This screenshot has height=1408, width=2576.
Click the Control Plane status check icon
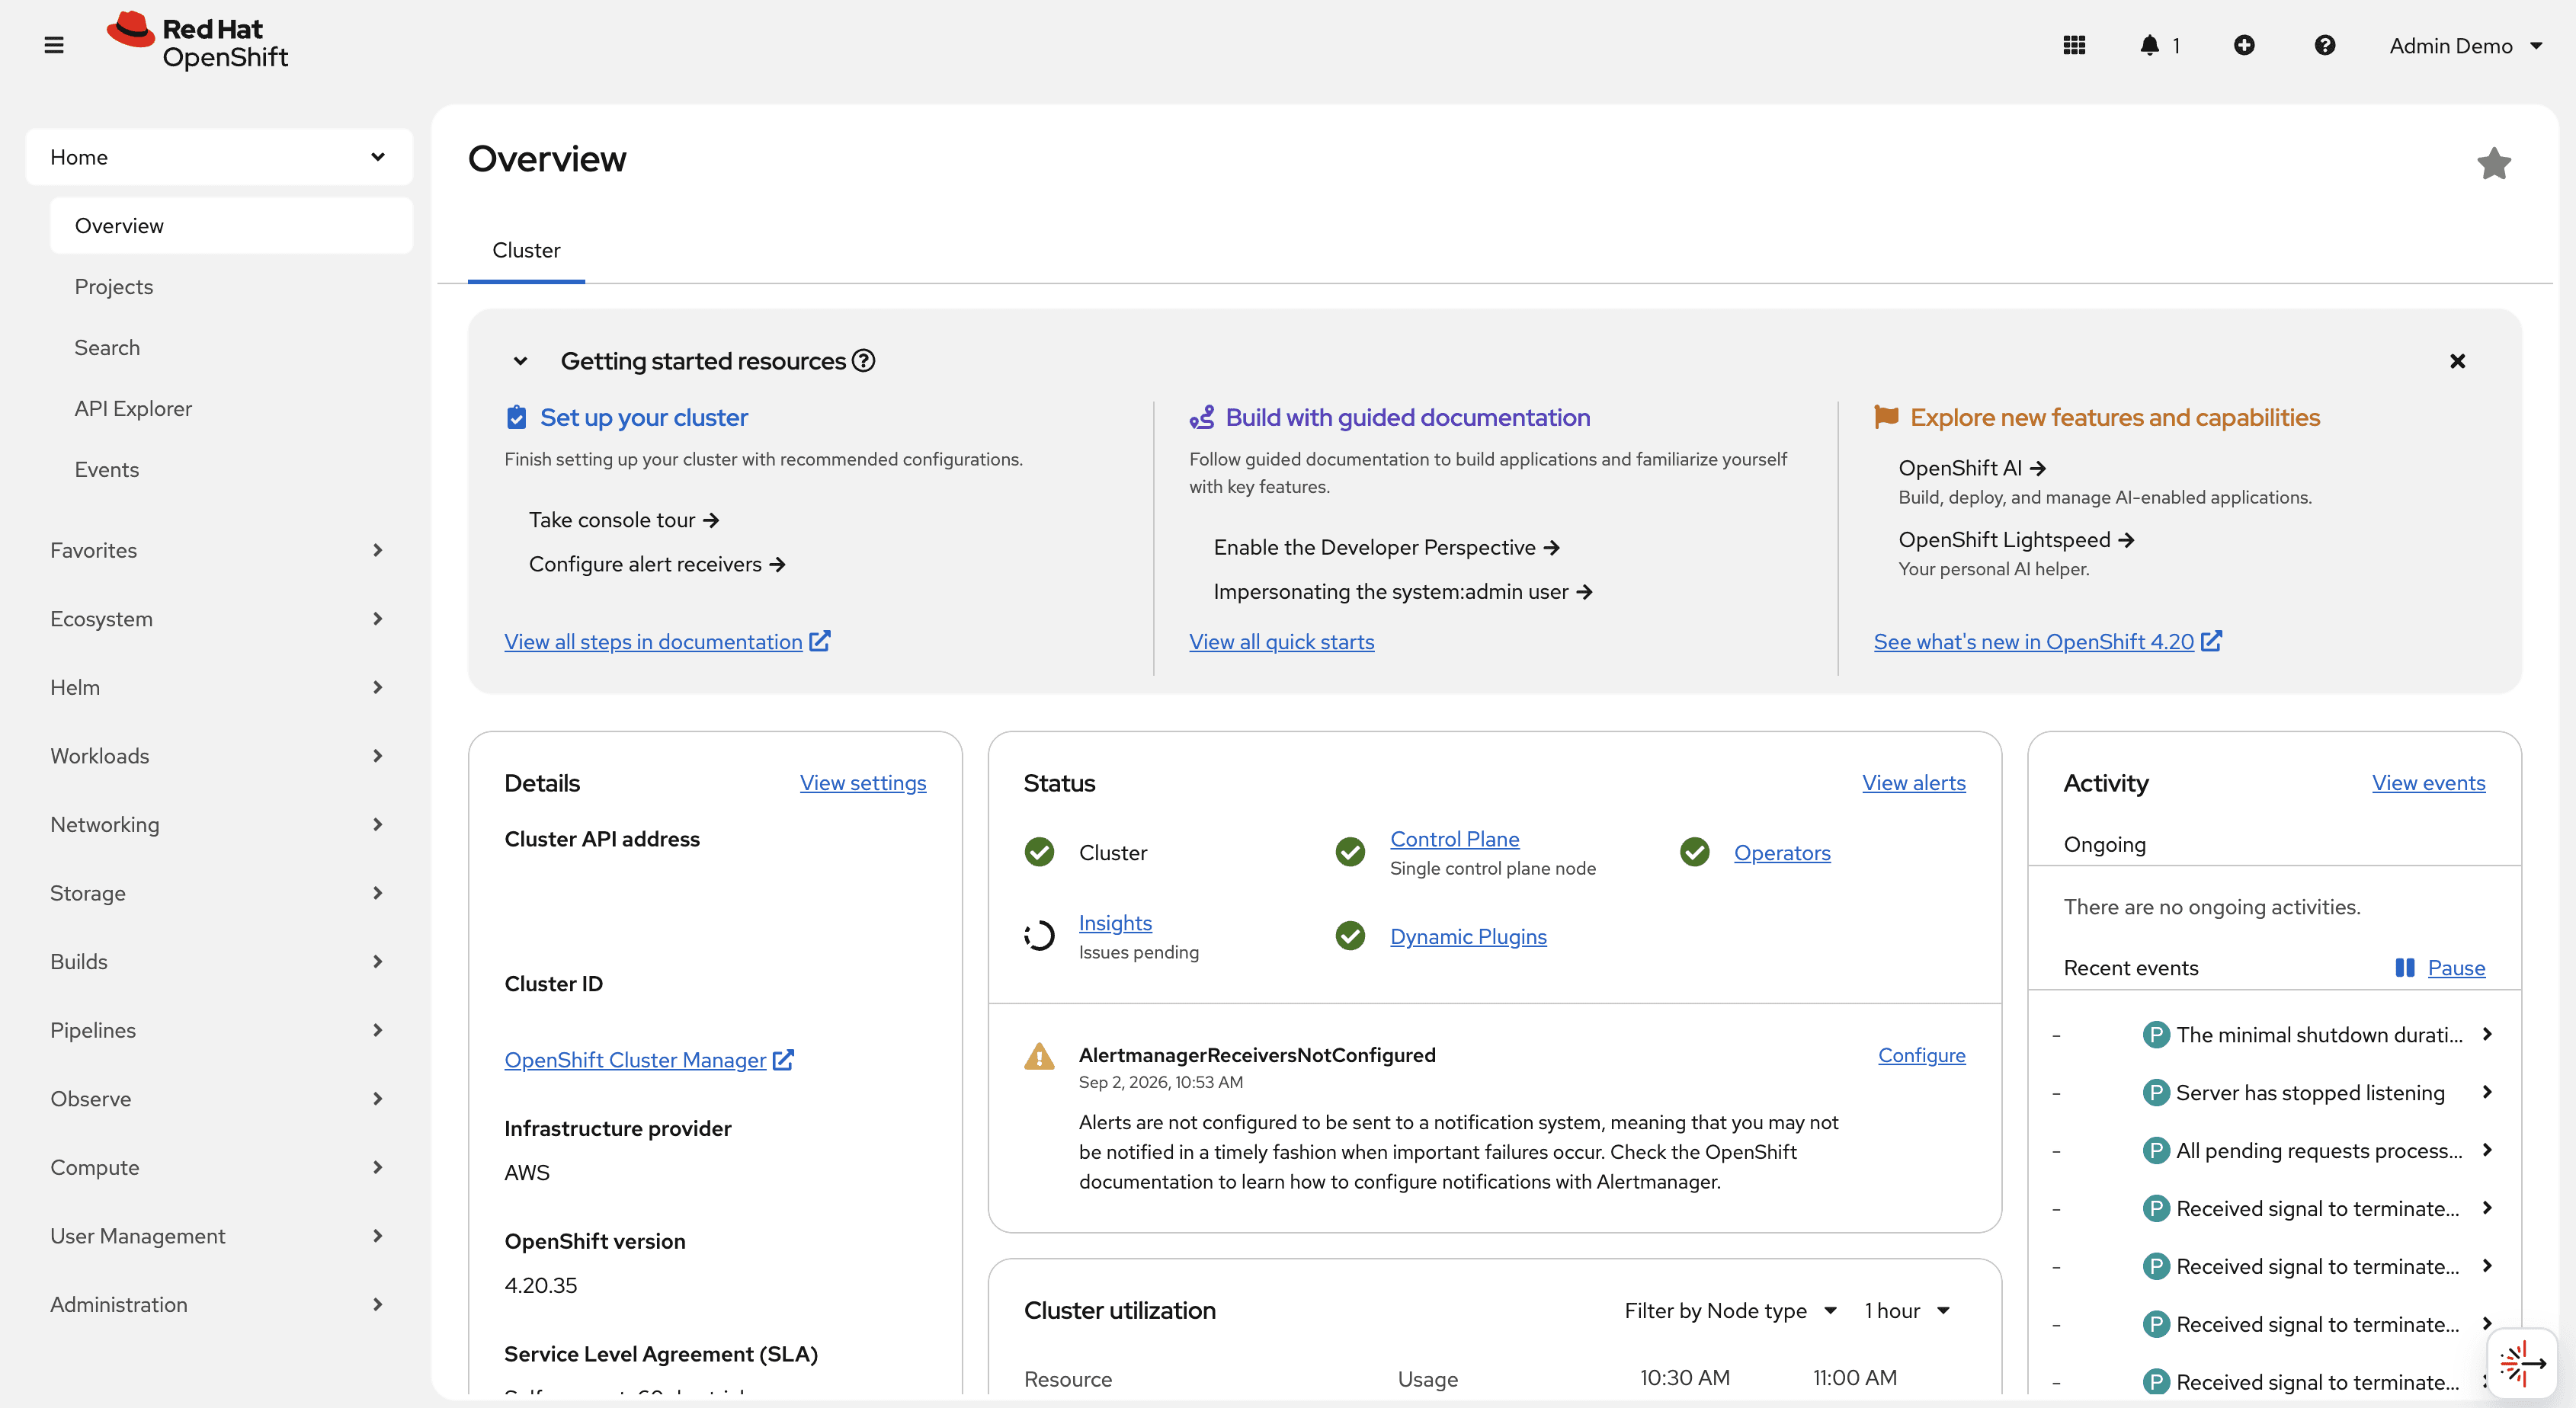click(1350, 852)
